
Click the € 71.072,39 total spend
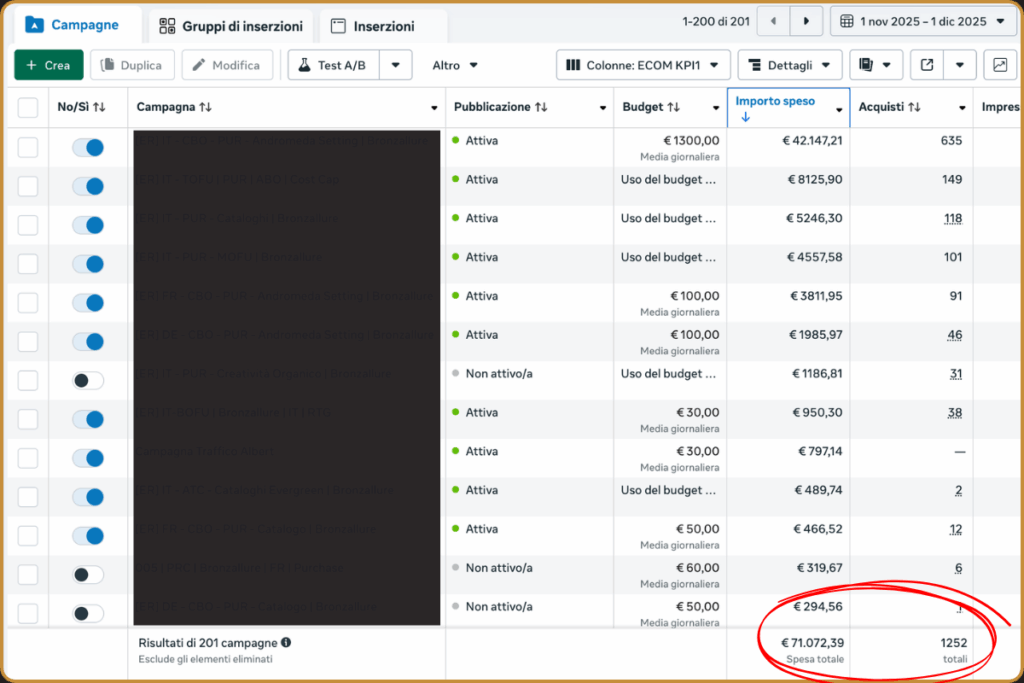[x=812, y=643]
